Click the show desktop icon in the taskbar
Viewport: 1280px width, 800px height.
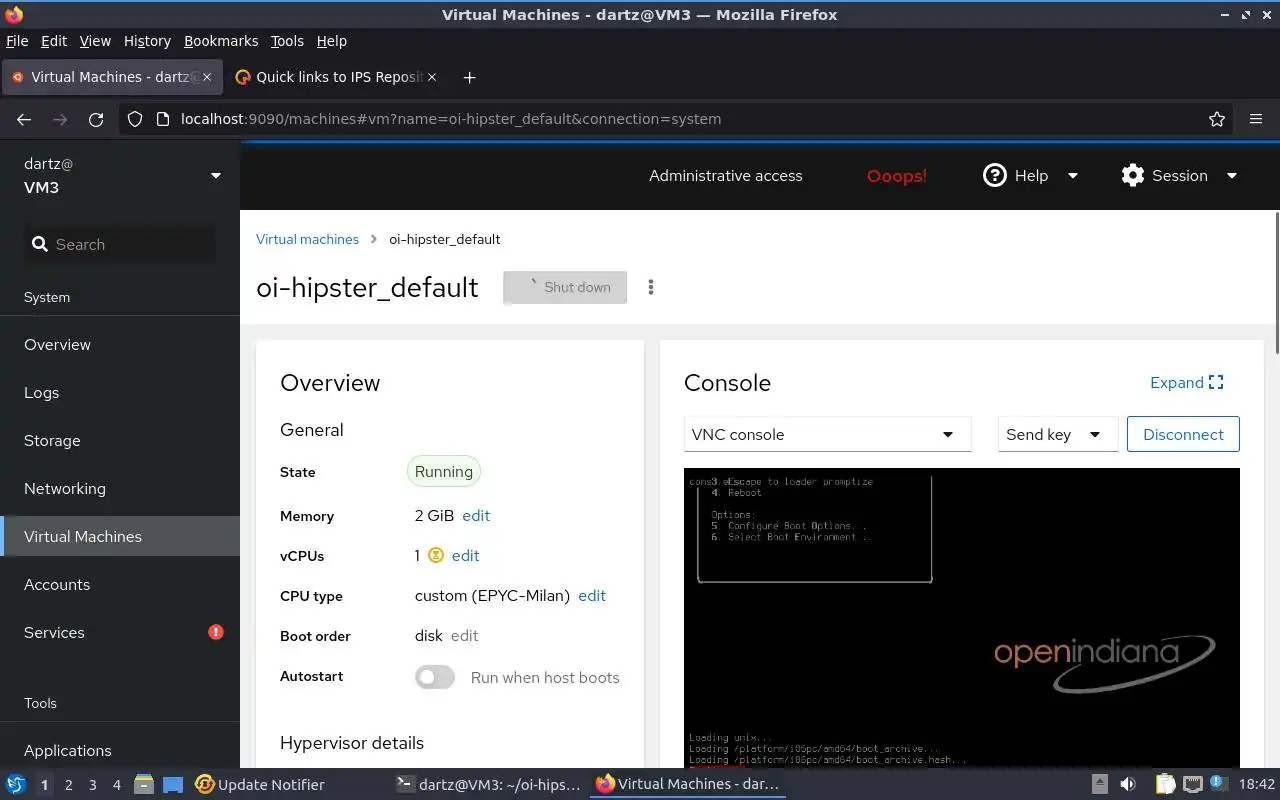pyautogui.click(x=173, y=784)
